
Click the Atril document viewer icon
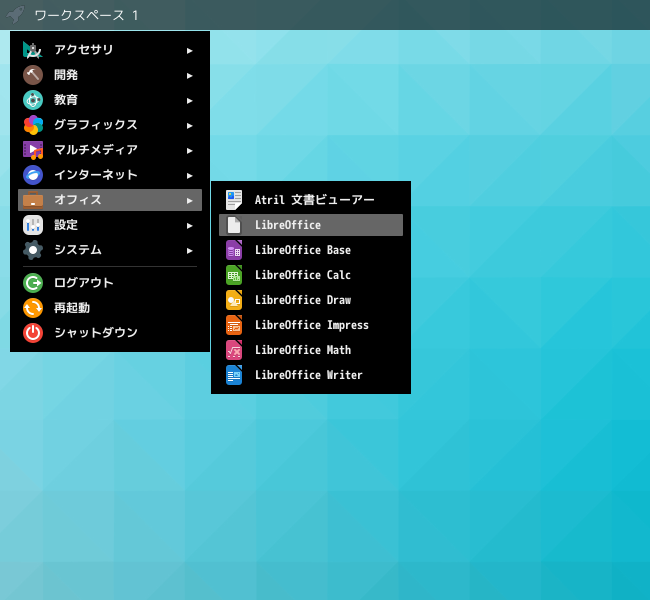(x=234, y=200)
